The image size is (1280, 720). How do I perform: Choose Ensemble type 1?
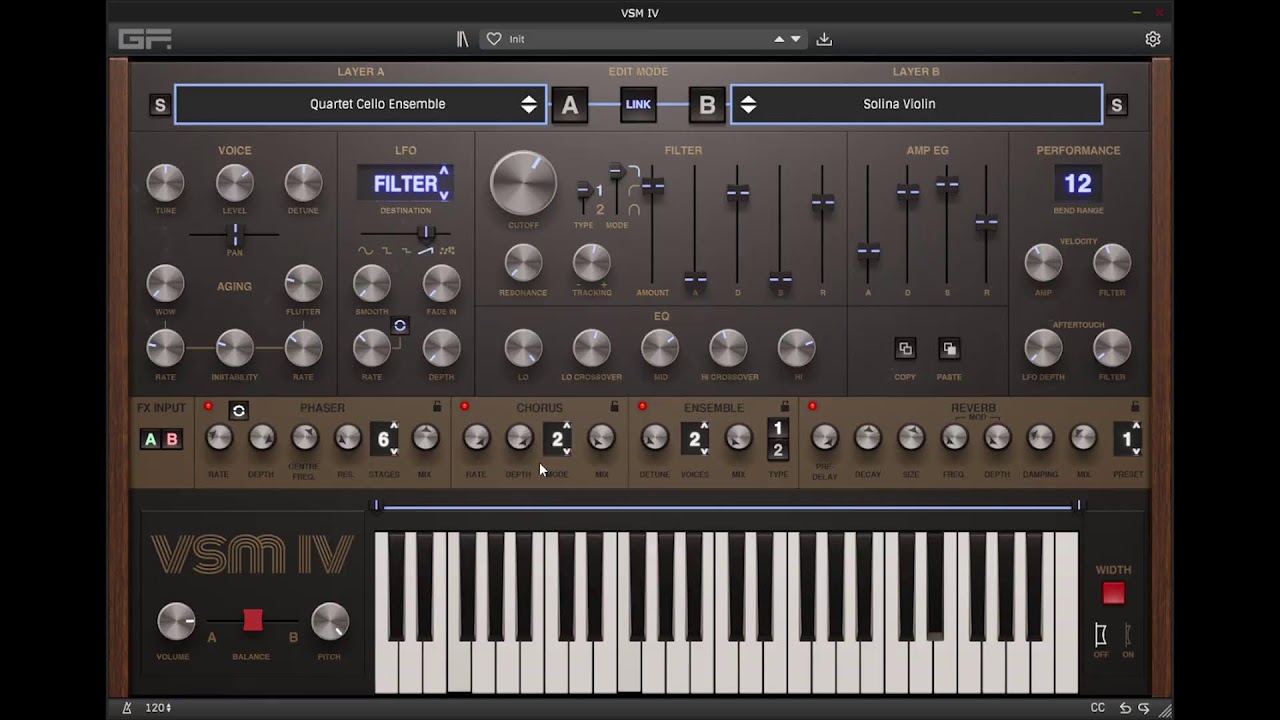777,429
